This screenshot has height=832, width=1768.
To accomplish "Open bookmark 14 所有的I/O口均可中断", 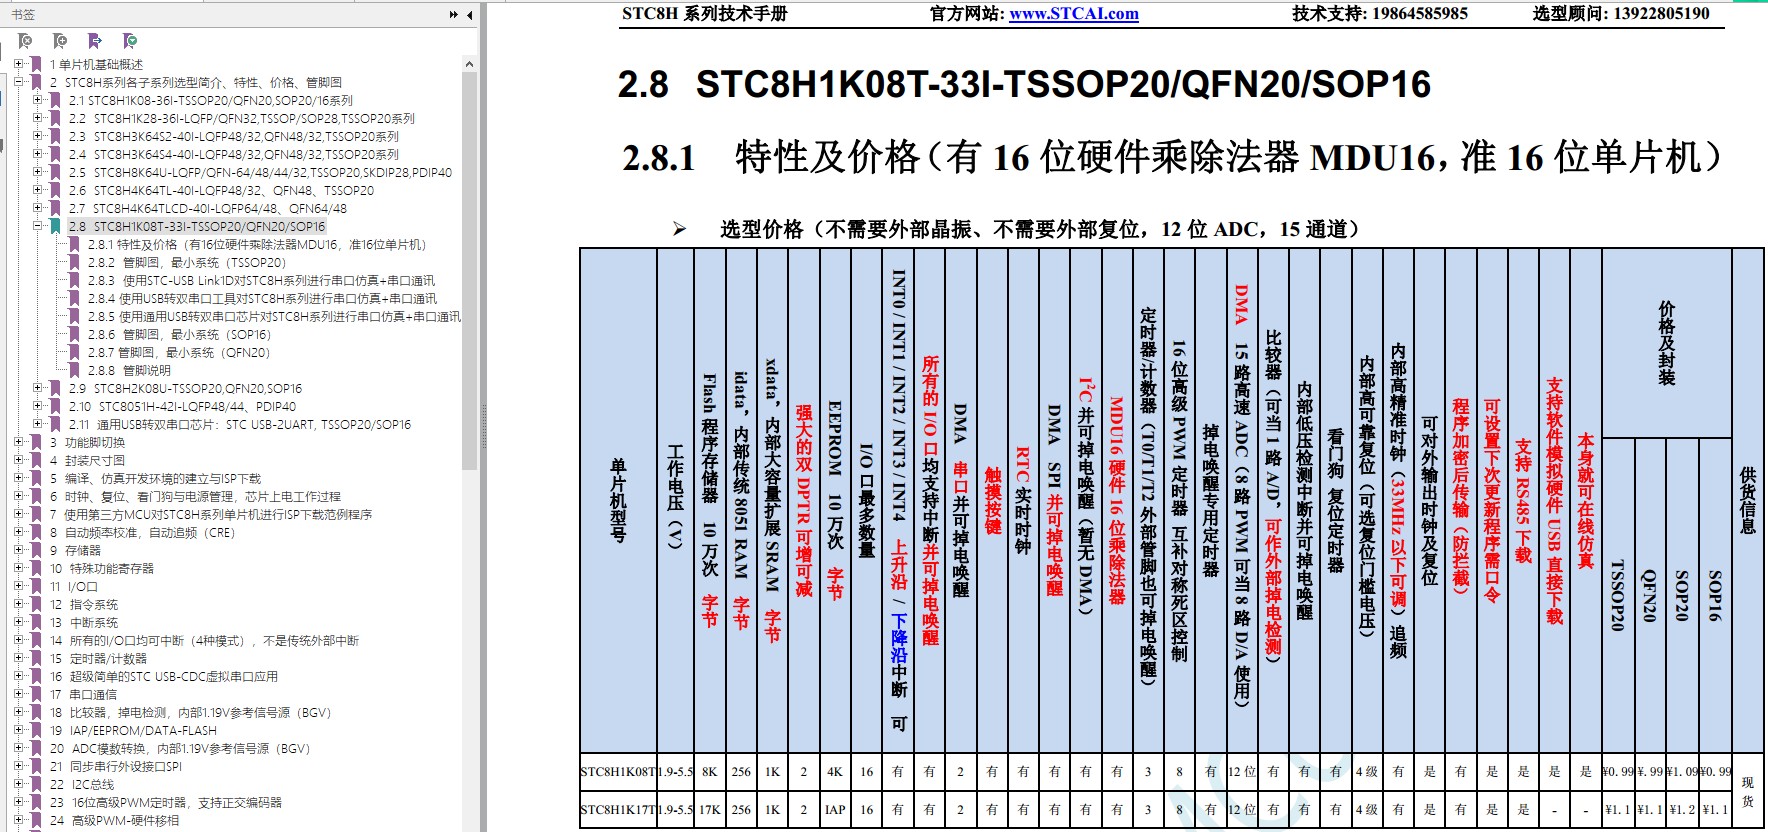I will coord(204,640).
